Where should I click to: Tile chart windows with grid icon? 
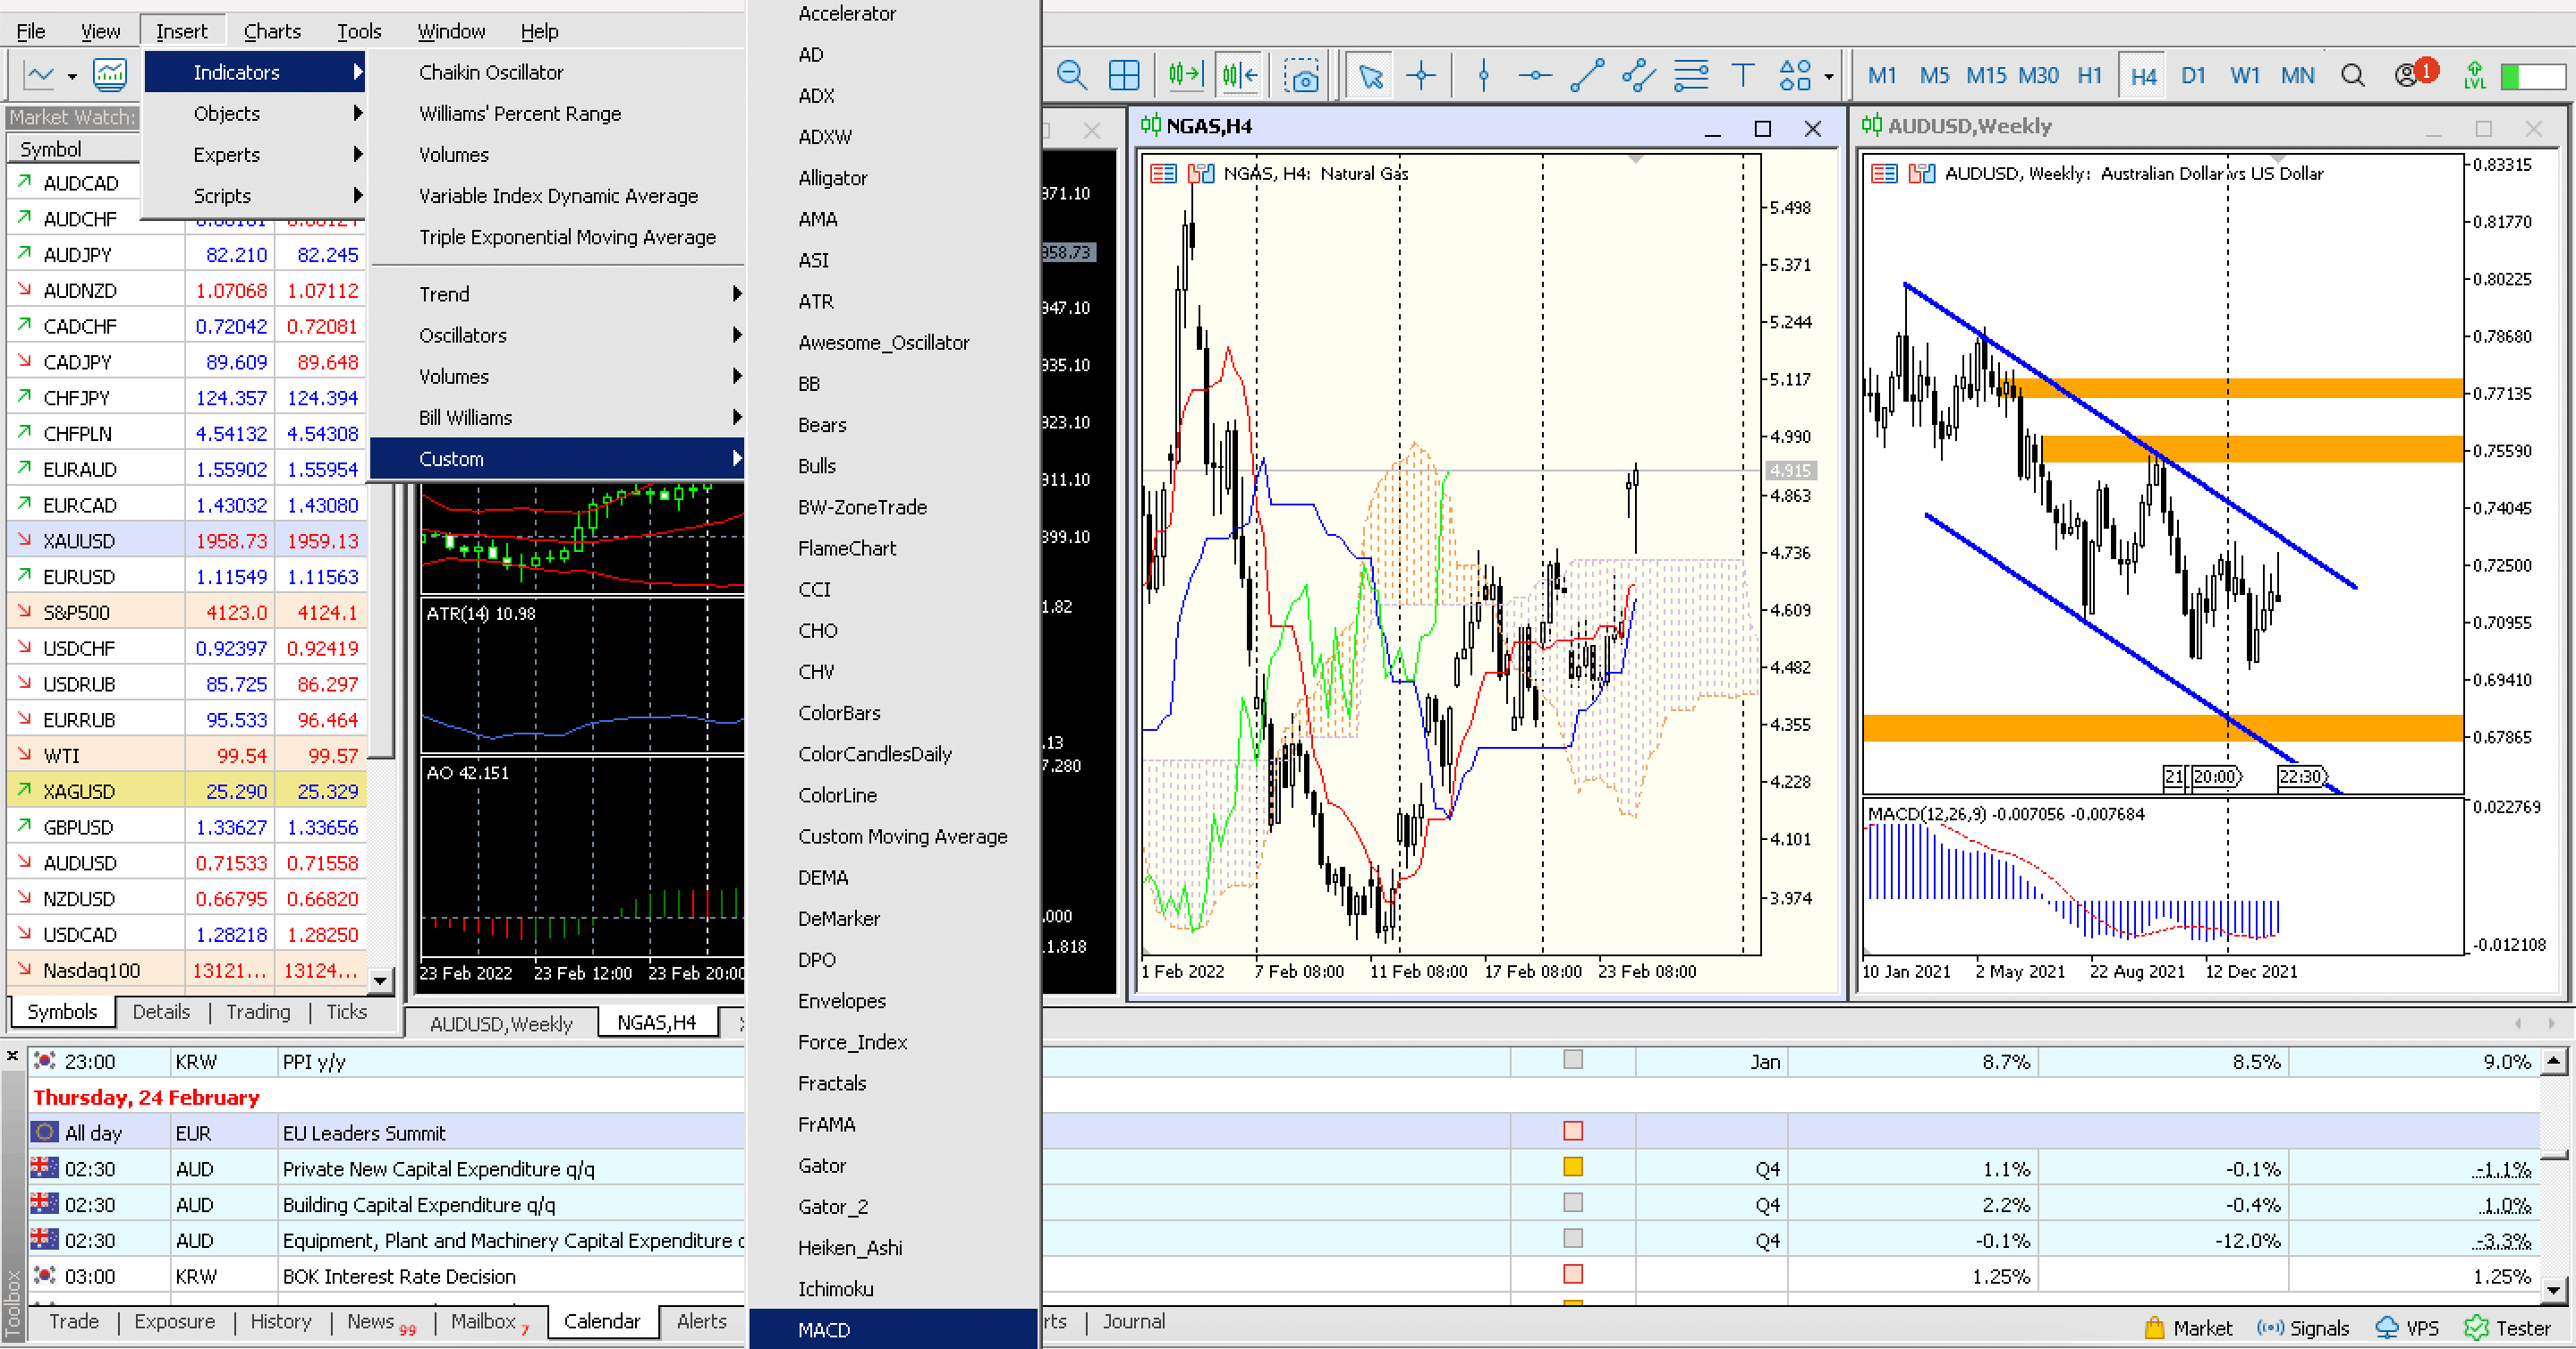click(x=1124, y=75)
